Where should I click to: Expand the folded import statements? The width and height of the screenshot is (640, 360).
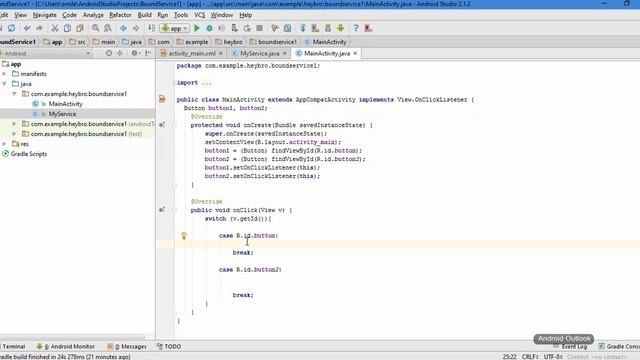[x=174, y=82]
